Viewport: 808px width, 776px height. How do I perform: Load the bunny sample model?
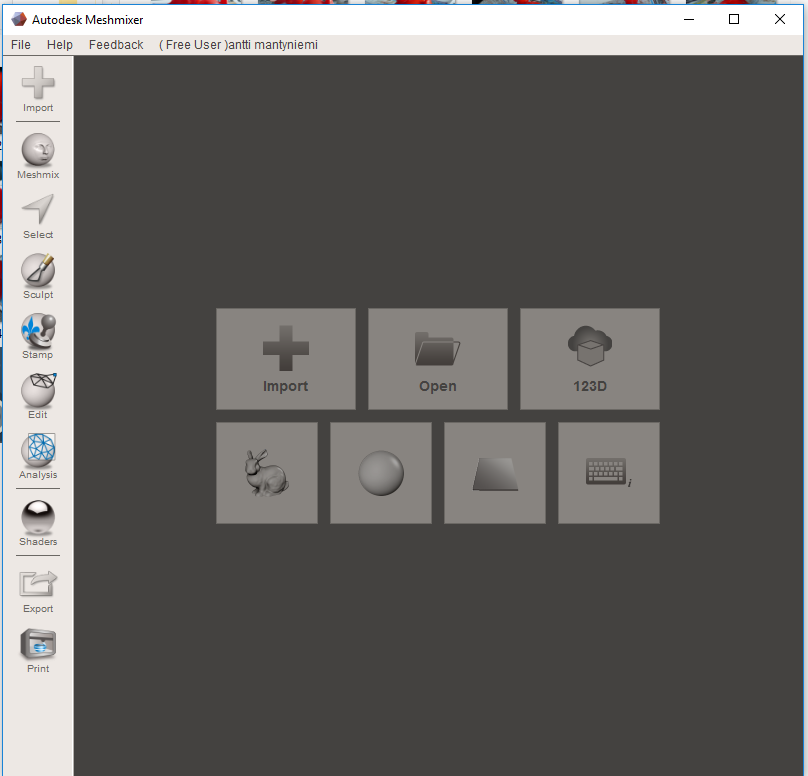tap(267, 473)
